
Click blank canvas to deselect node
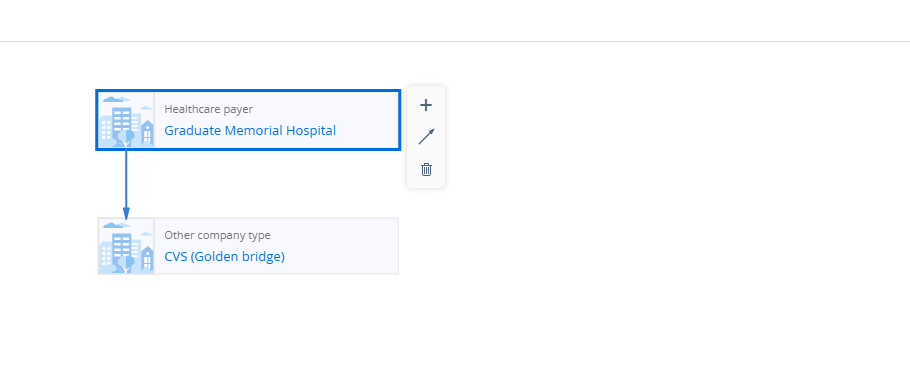(x=638, y=232)
